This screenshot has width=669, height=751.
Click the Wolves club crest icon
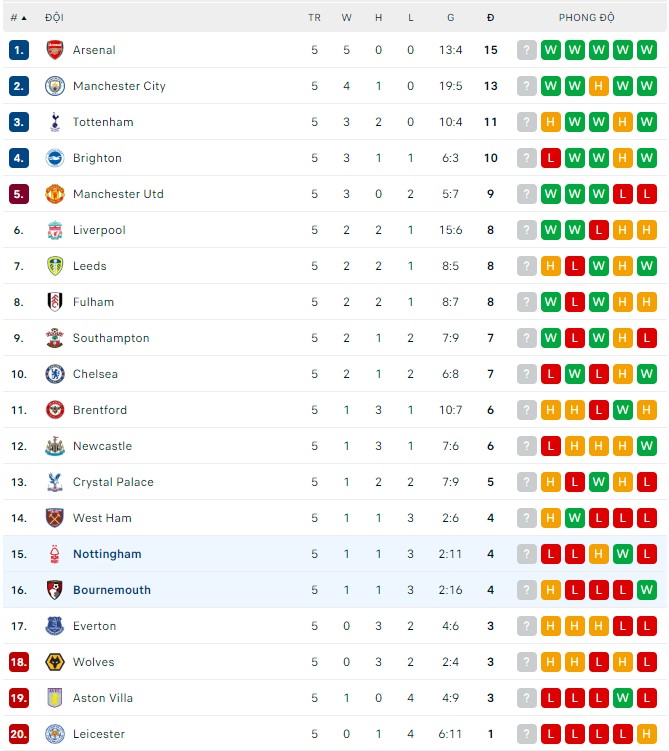coord(55,662)
